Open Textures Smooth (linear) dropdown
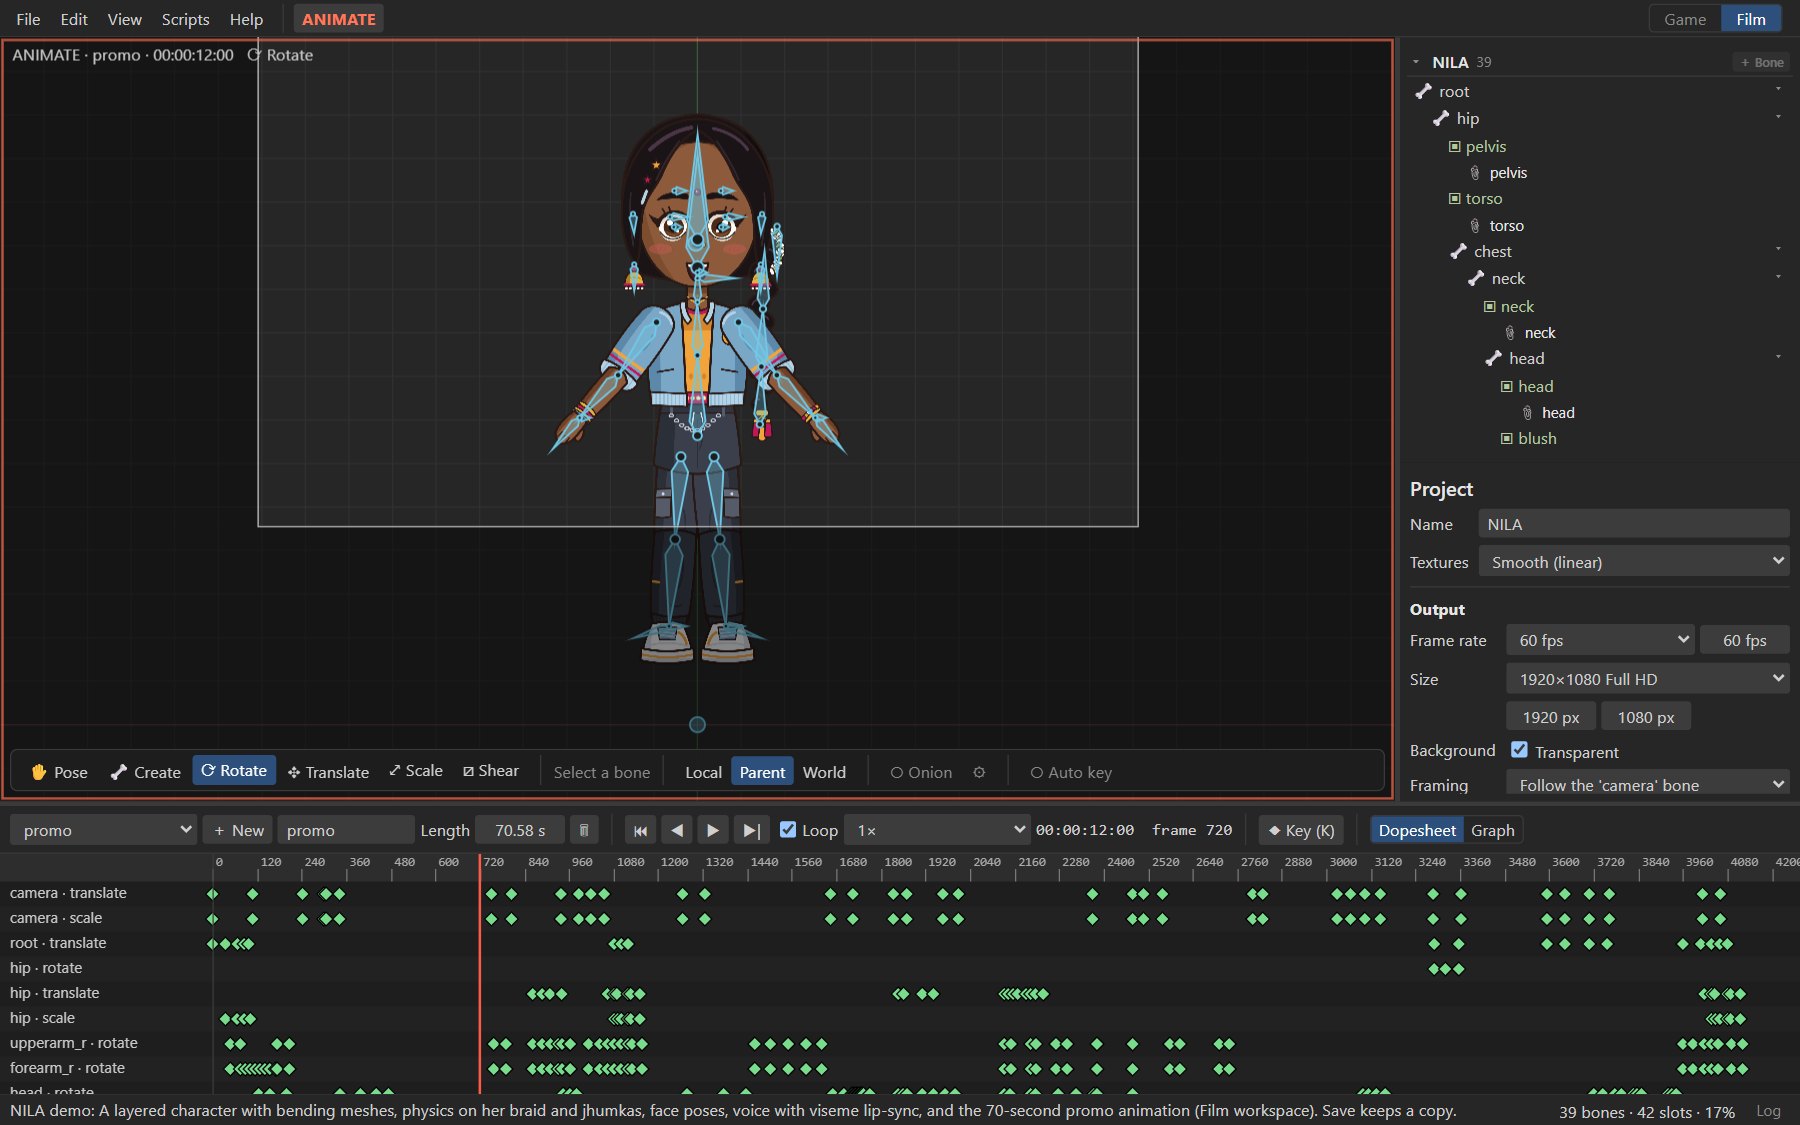The height and width of the screenshot is (1125, 1800). (x=1634, y=562)
